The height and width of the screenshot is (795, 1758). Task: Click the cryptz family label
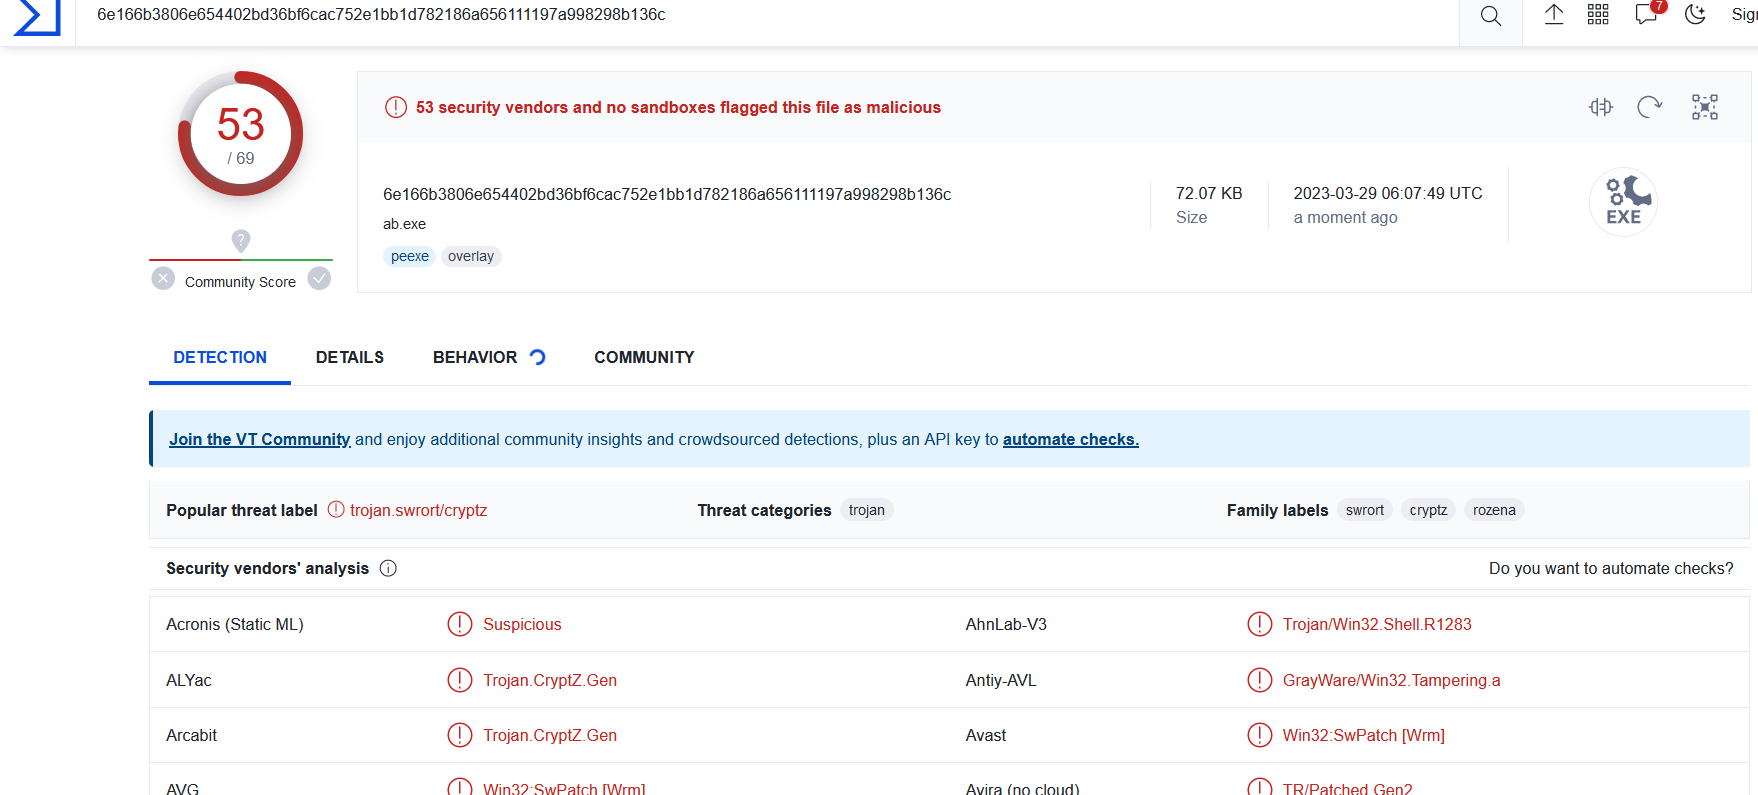(1428, 510)
